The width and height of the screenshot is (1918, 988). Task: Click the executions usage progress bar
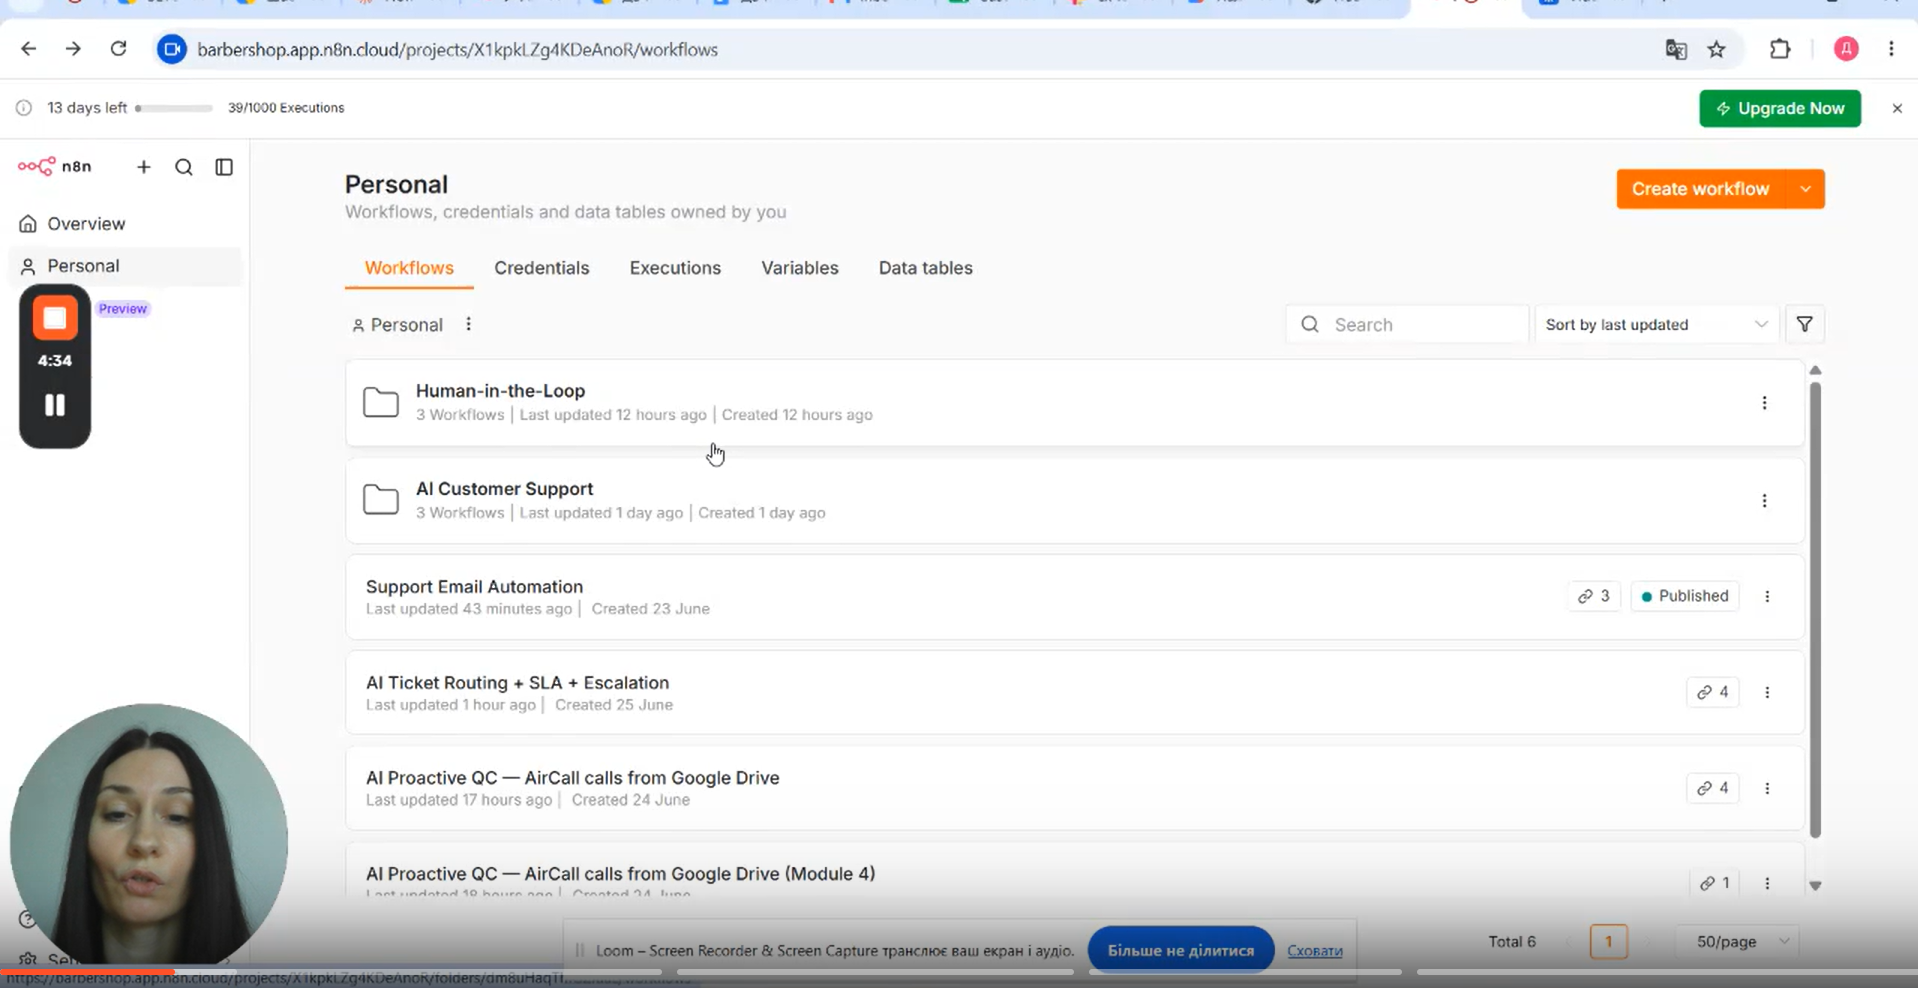pyautogui.click(x=174, y=108)
